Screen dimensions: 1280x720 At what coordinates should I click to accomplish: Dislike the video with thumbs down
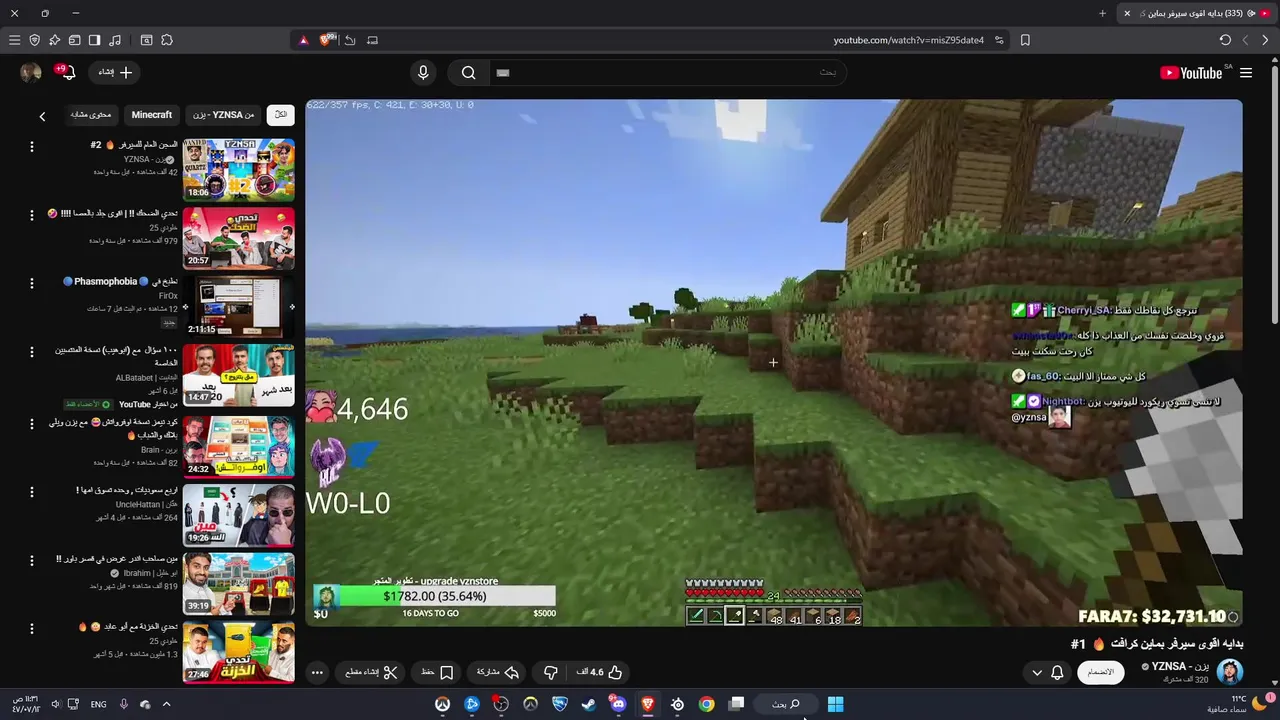(550, 673)
